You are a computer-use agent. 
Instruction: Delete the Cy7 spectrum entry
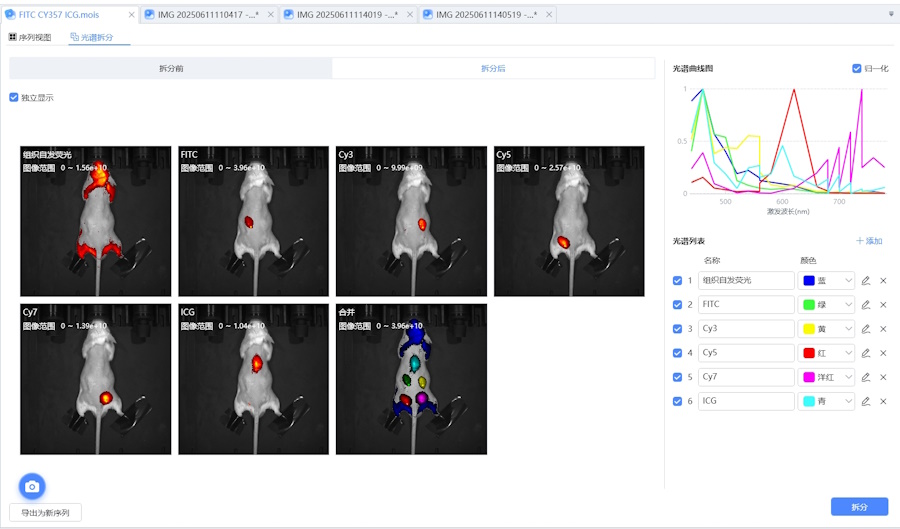click(883, 377)
